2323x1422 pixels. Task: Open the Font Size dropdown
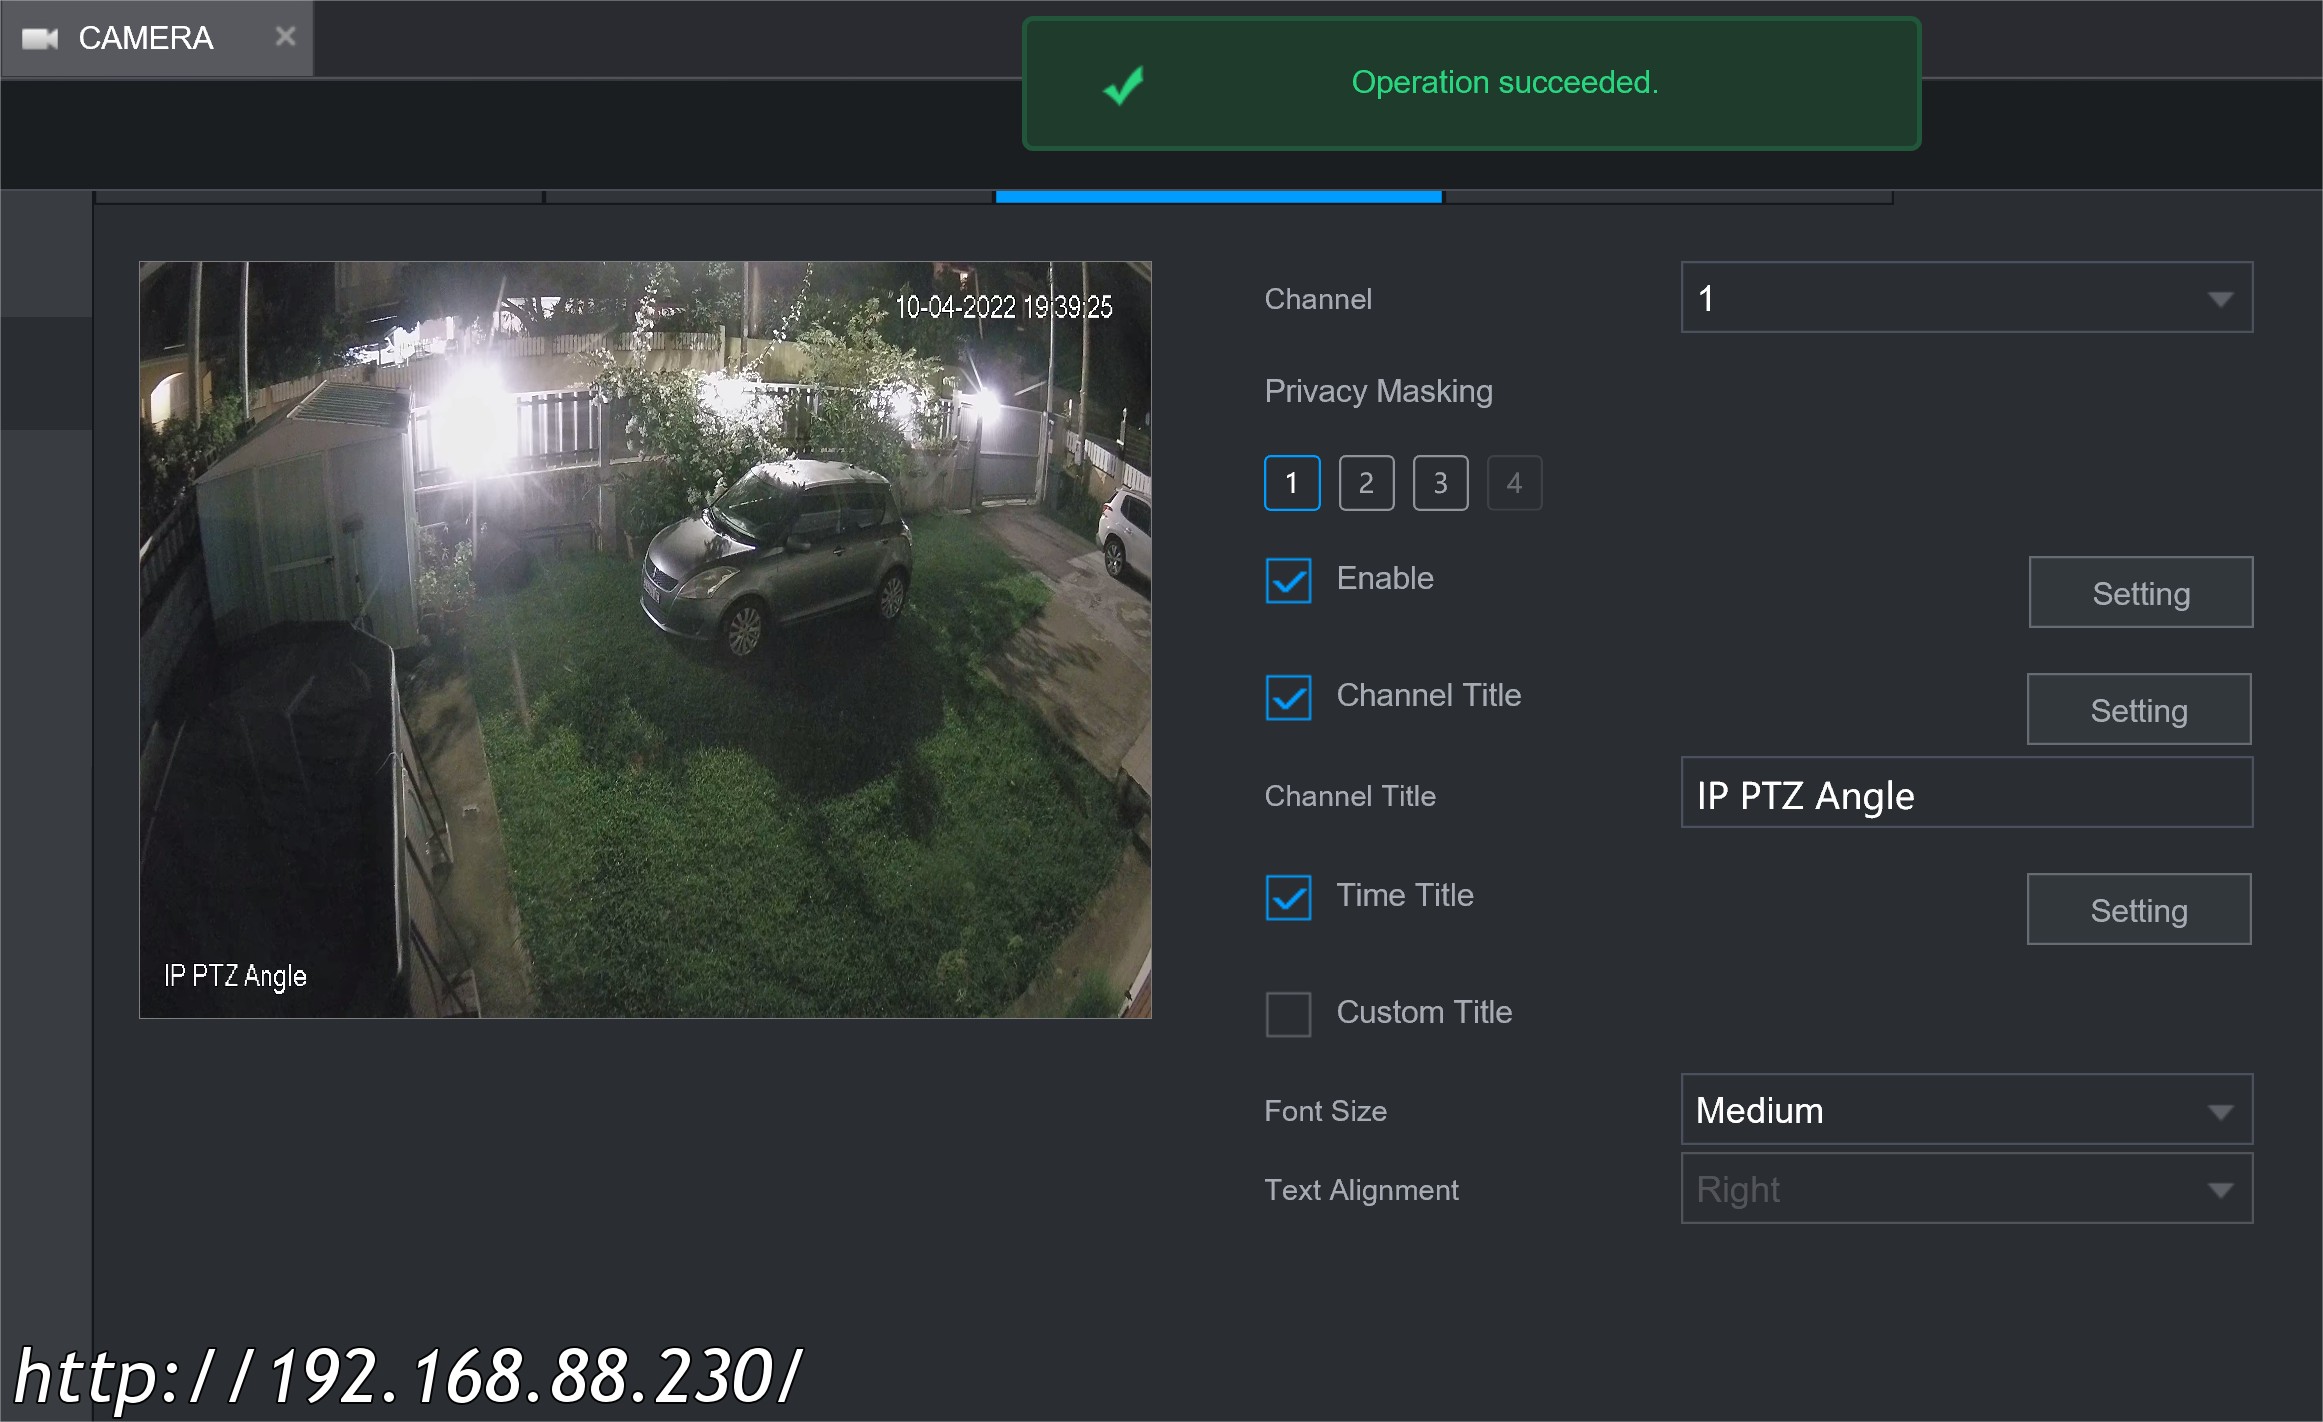point(1966,1110)
